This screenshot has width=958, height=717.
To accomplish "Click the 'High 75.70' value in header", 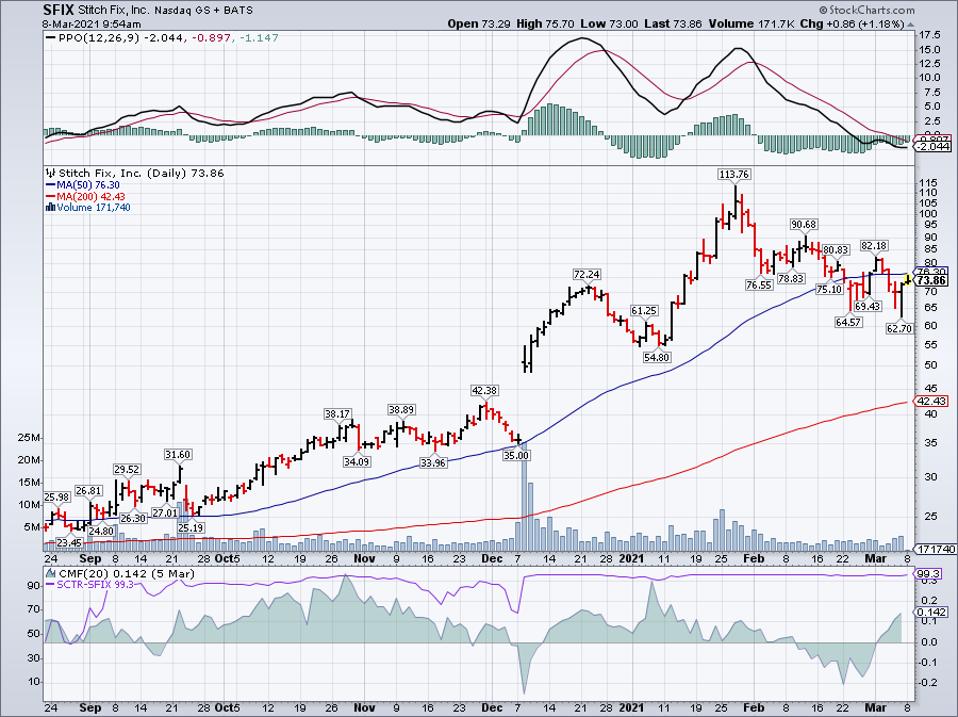I will point(543,24).
